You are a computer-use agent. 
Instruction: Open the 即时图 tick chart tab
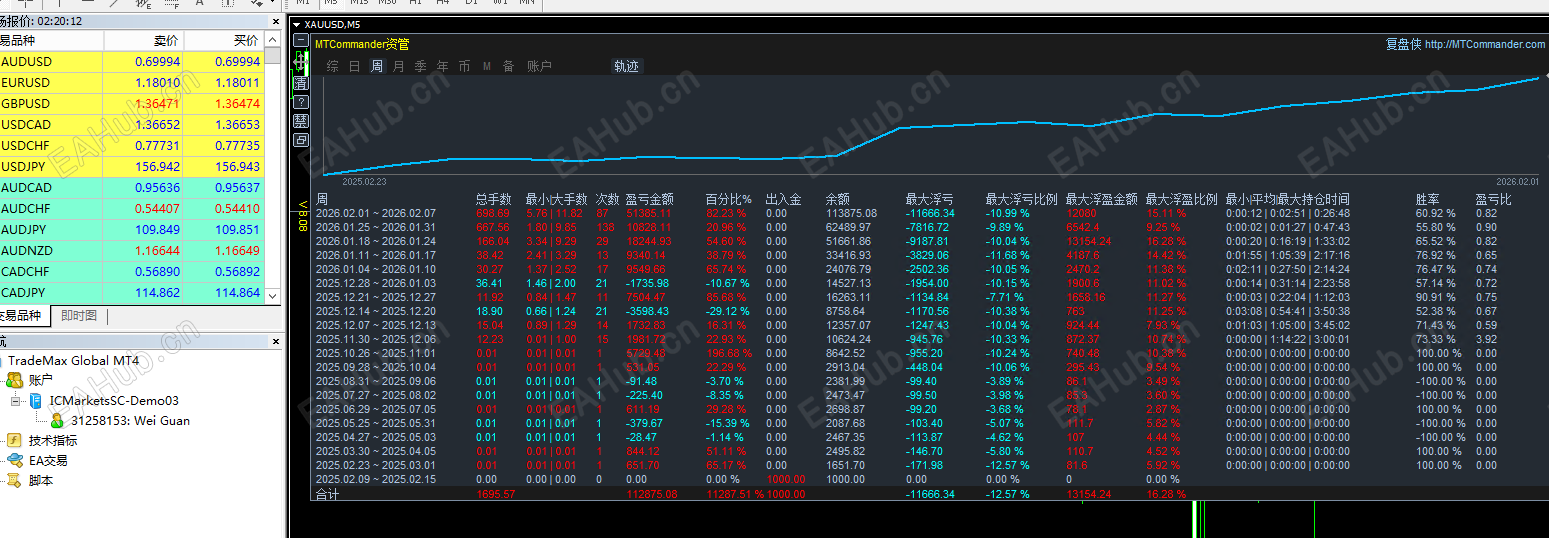click(78, 316)
